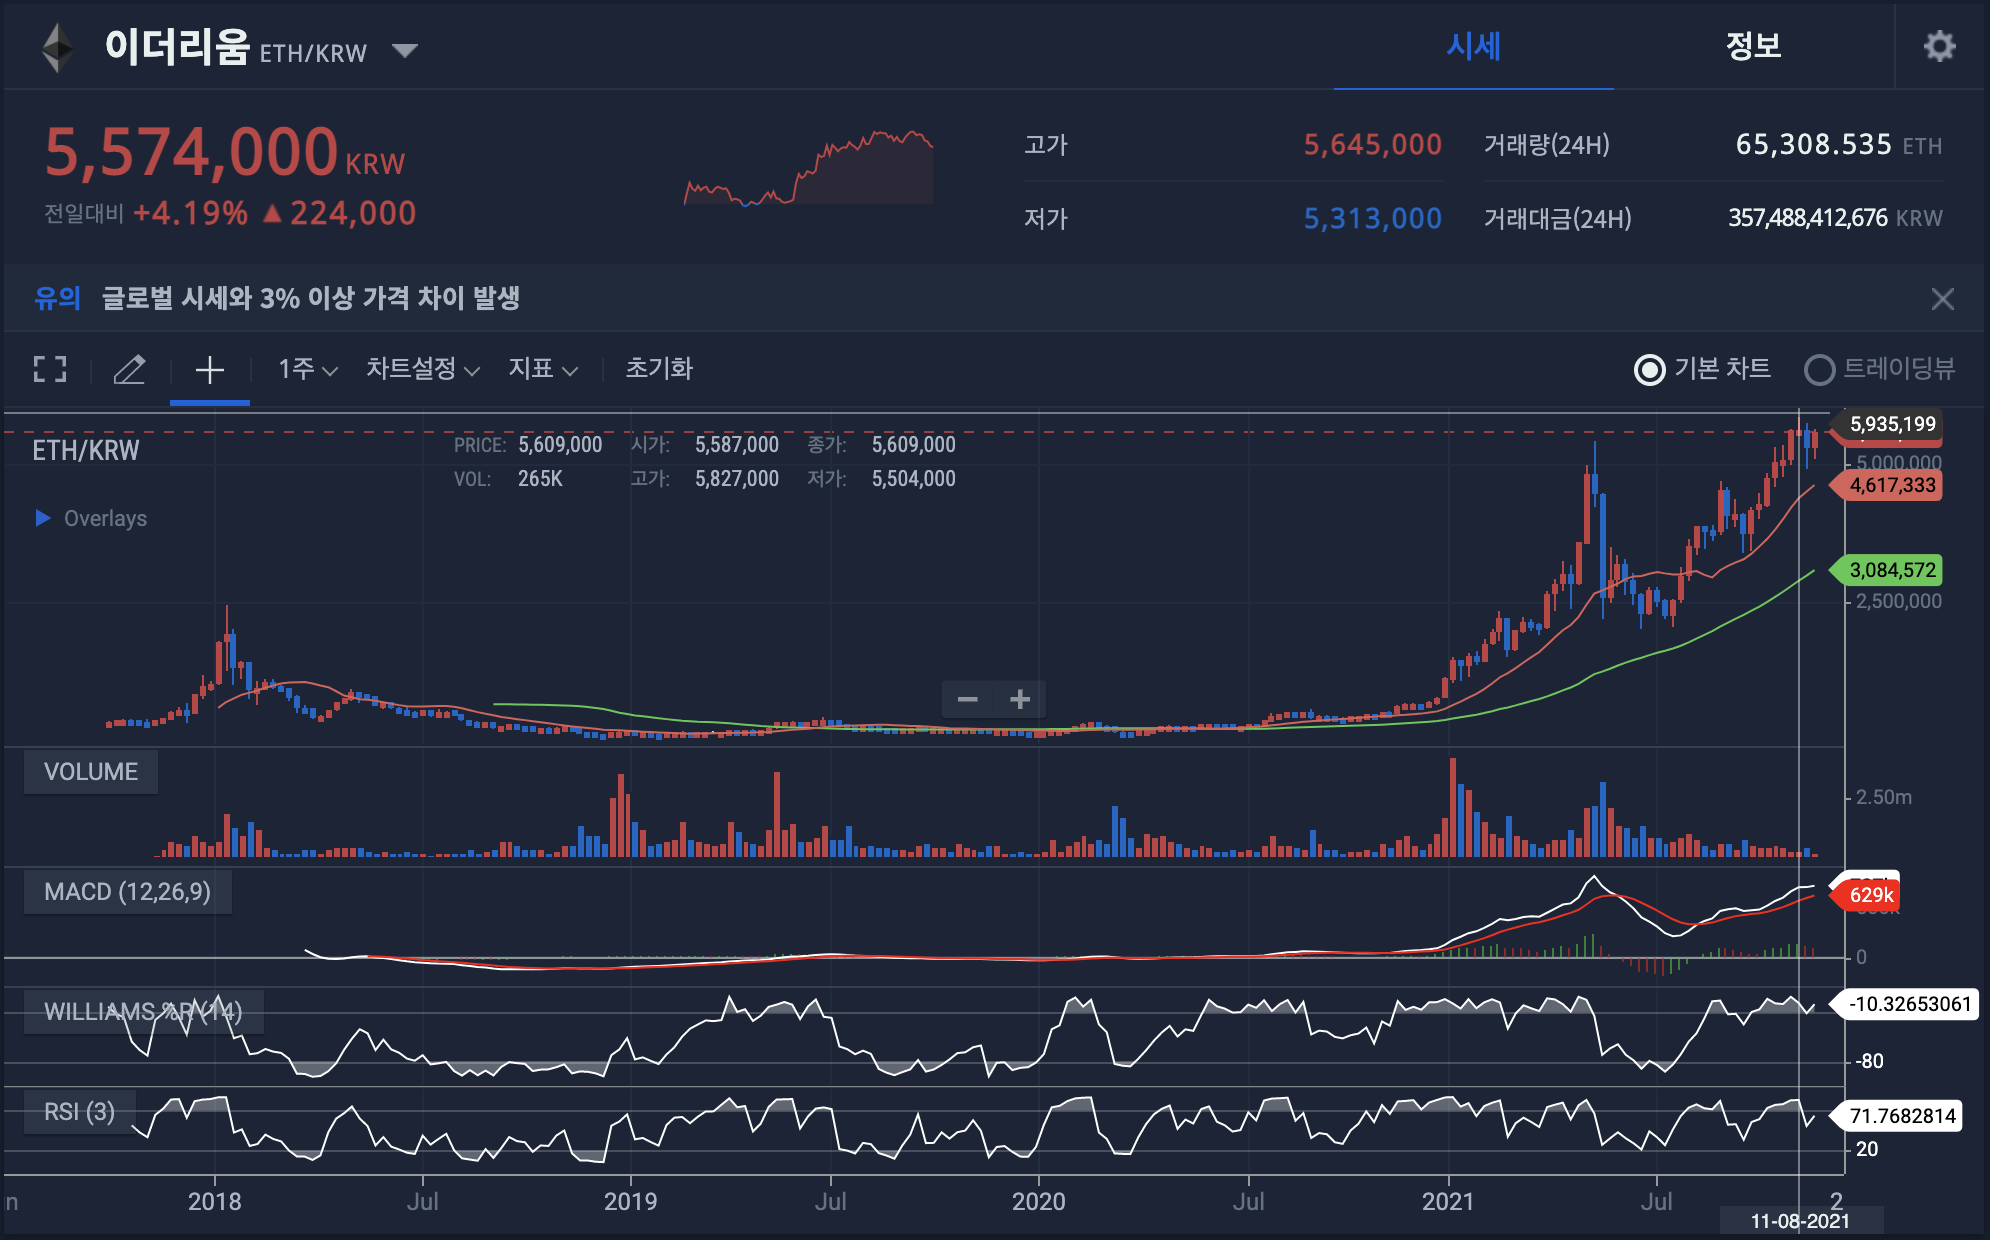Zoom in chart with plus button
The image size is (1990, 1240).
click(x=1020, y=699)
